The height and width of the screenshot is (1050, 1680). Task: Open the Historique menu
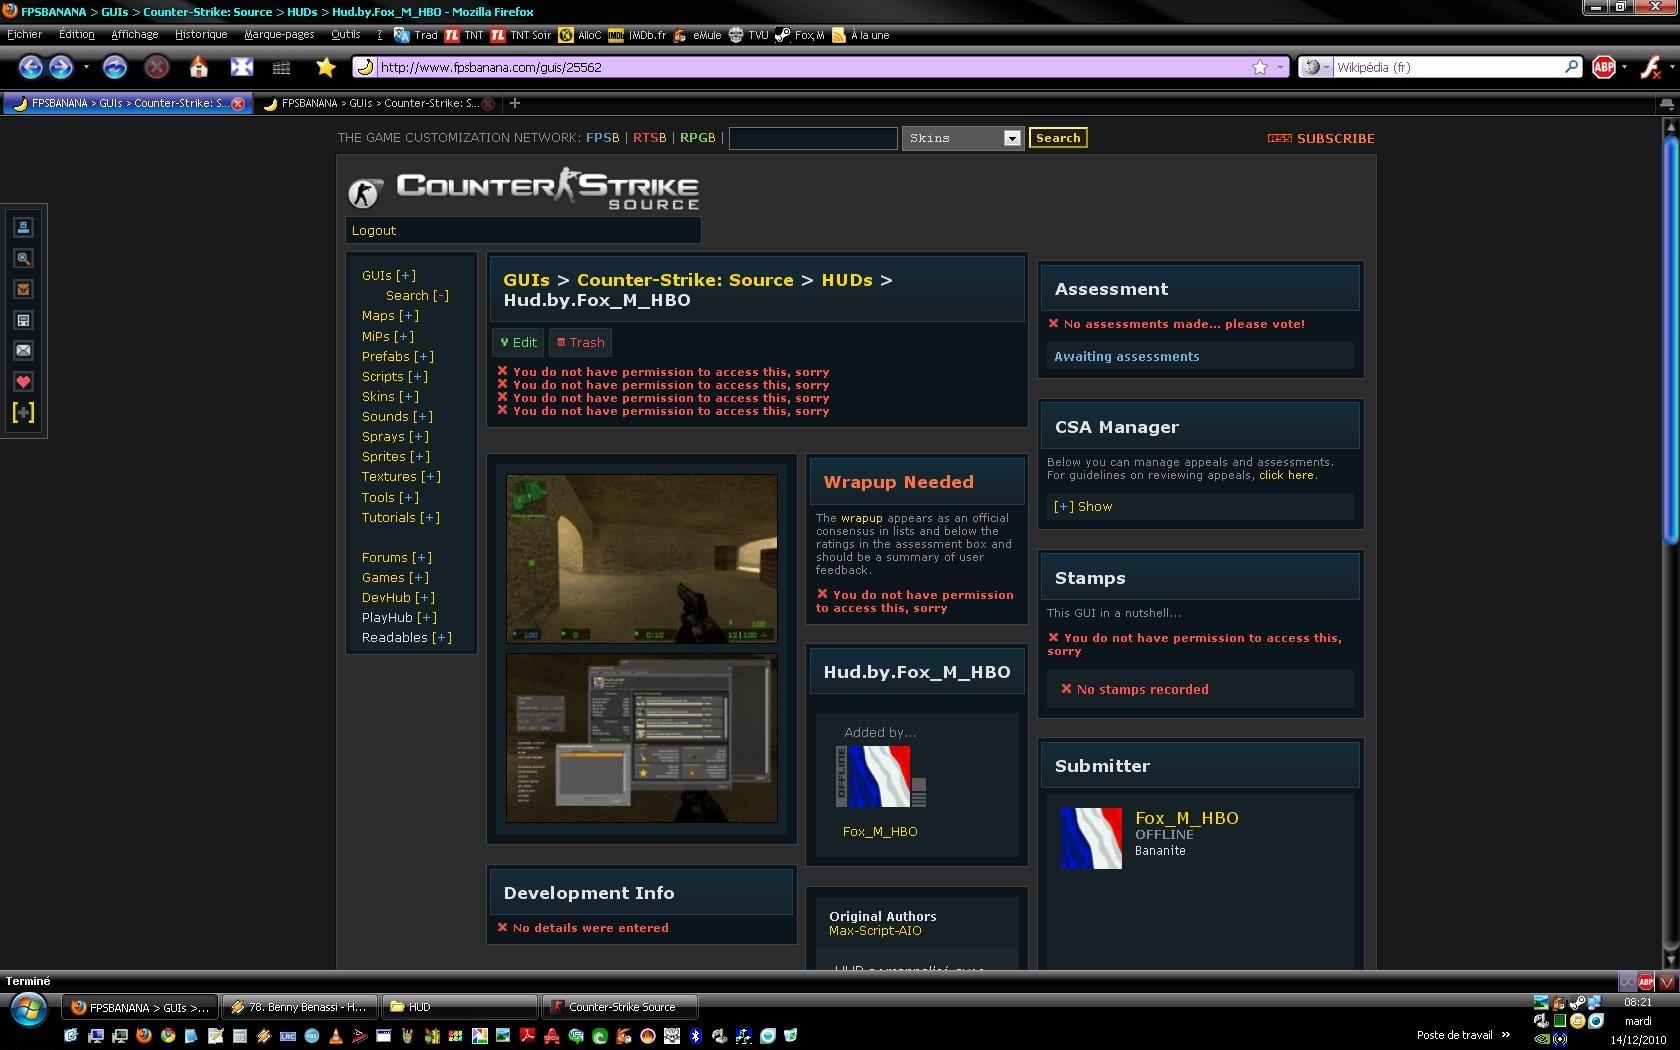pyautogui.click(x=200, y=34)
